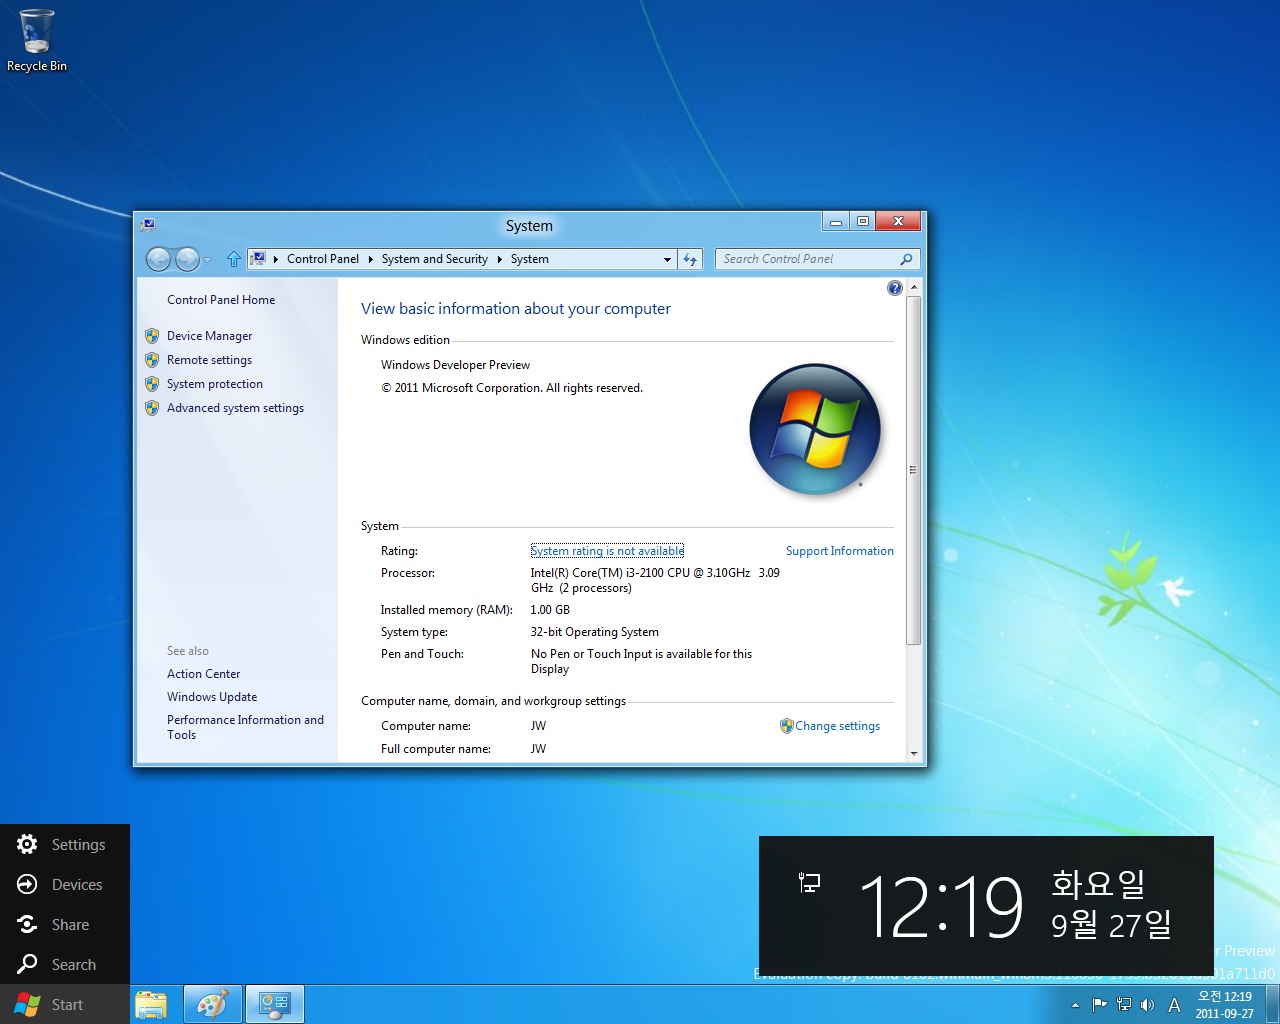Open the Recycle Bin desktop icon
Screen dimensions: 1280x1024
tap(37, 41)
